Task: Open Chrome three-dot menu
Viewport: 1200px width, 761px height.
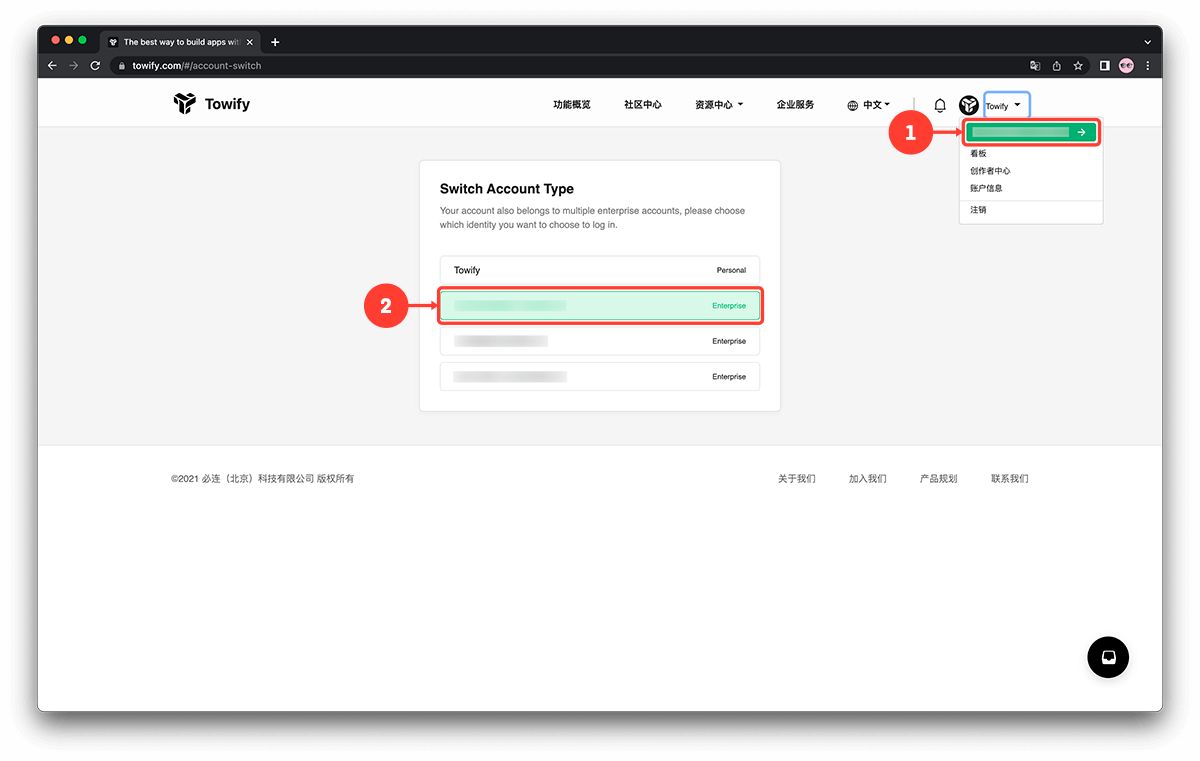Action: click(x=1148, y=66)
